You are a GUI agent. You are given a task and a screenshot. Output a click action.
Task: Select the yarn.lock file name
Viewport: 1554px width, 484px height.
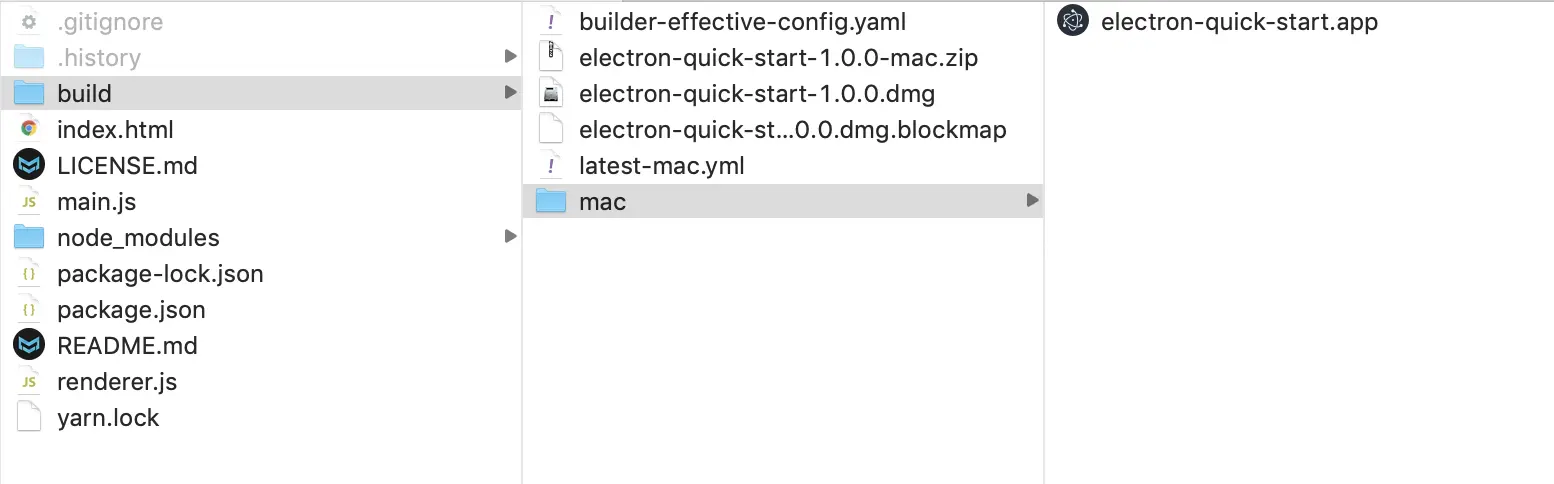108,417
